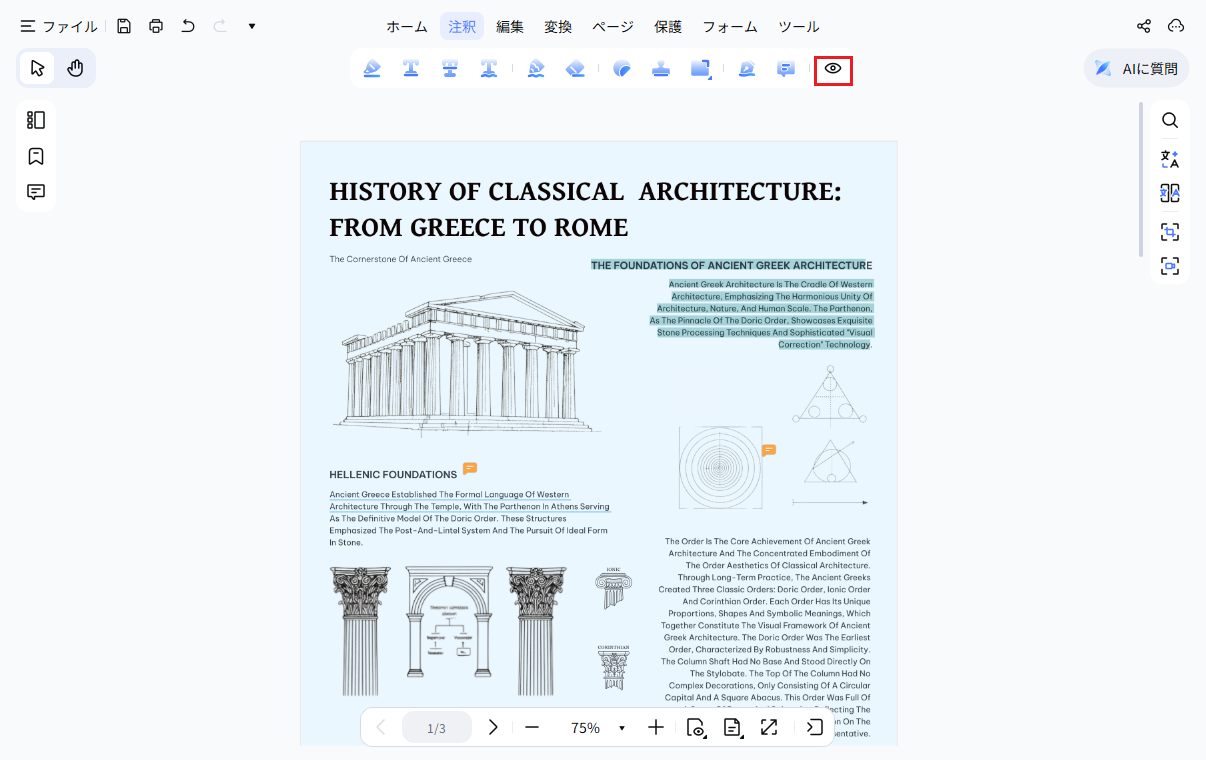Click the highlighted heading THE FOUNDATIONS OF ANCIENT GREEK ARCHITECTURE
The image size is (1206, 760).
tap(731, 265)
